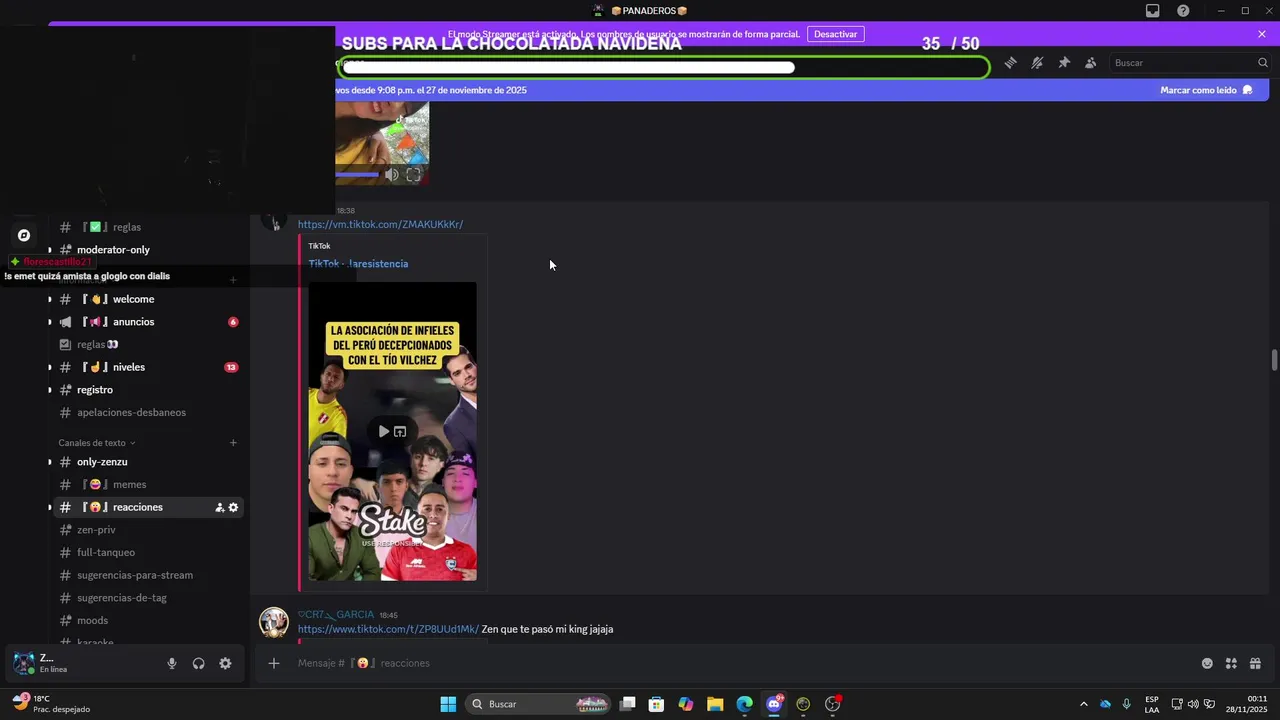Open the registro channel
This screenshot has height=720, width=1280.
click(147, 390)
